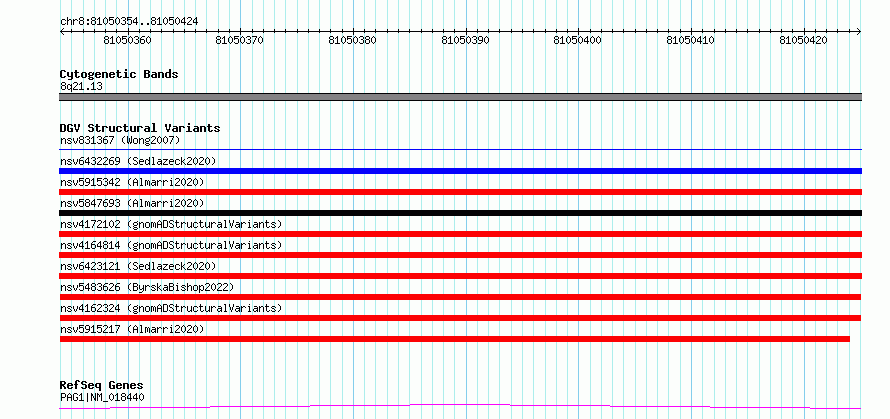Click the RefSeq Genes track heading
Image resolution: width=890 pixels, height=419 pixels.
point(101,386)
